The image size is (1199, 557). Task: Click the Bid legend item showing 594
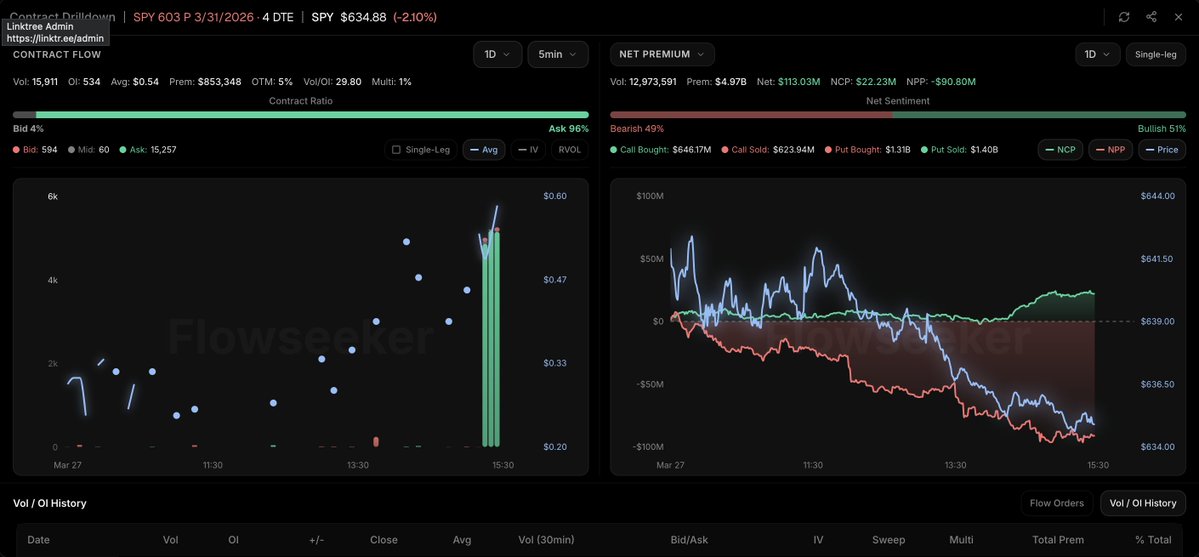[x=35, y=150]
